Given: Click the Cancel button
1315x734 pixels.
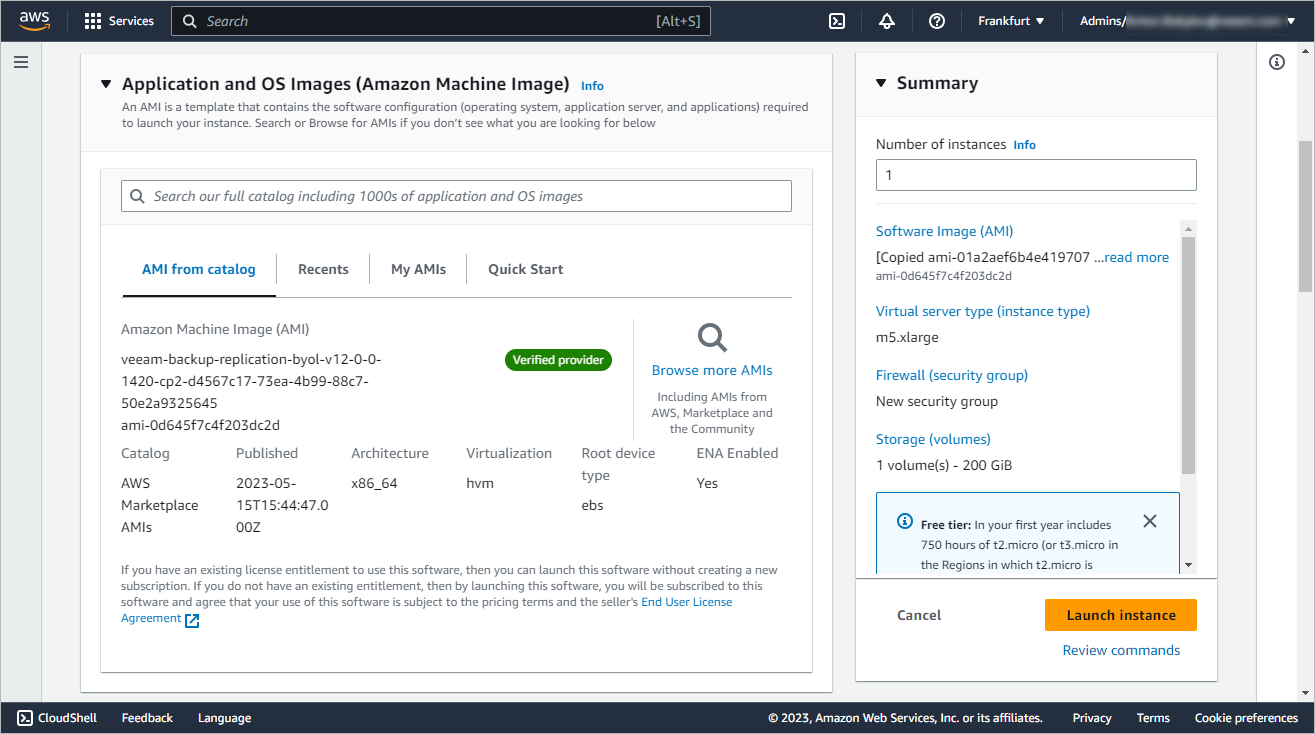Looking at the screenshot, I should (919, 615).
